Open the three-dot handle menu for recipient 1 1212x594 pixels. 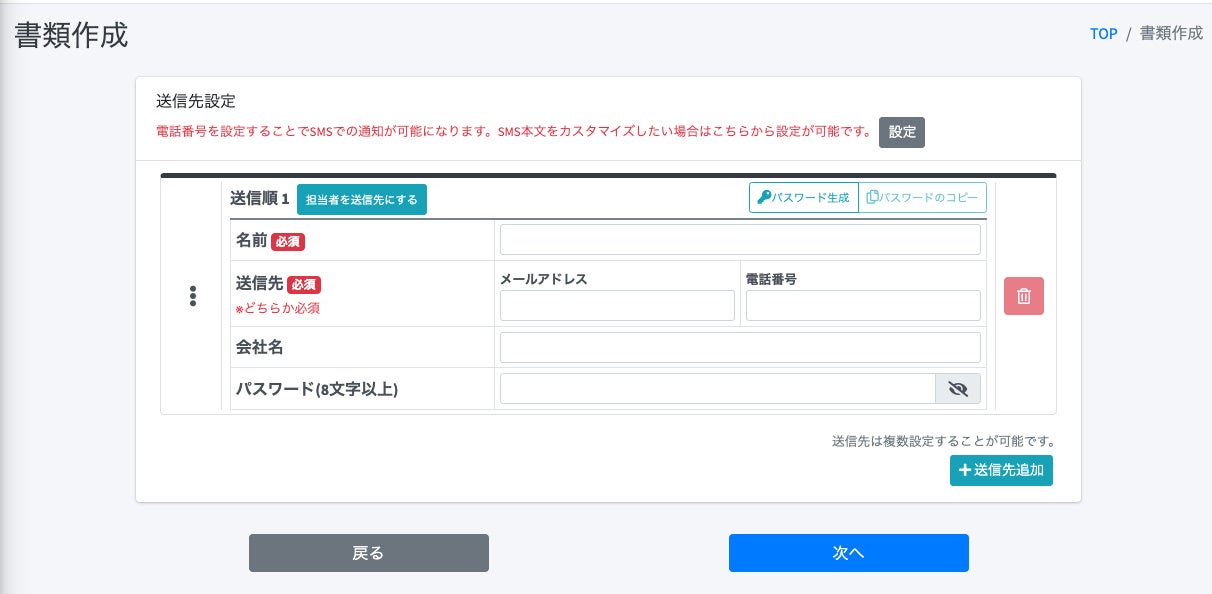(193, 296)
